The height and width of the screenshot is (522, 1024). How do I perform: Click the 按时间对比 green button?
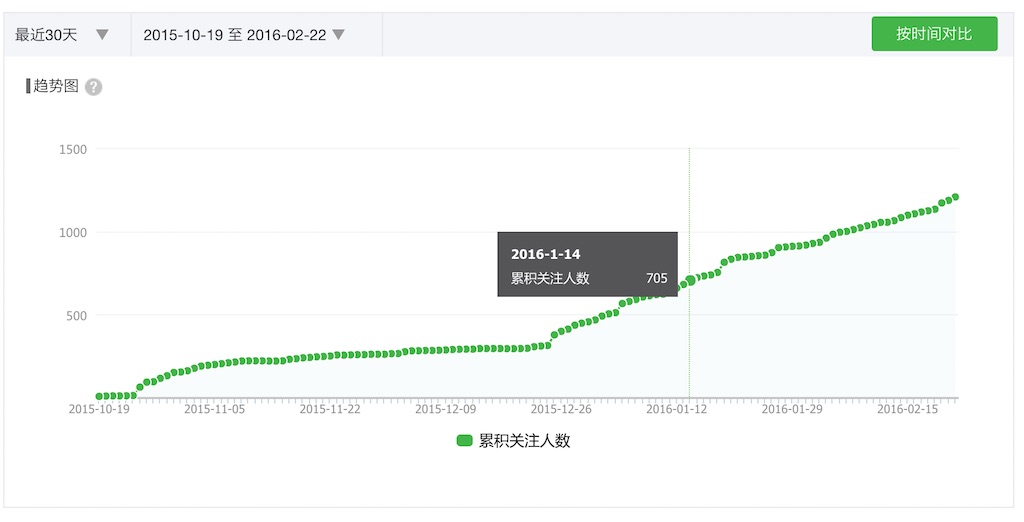(x=934, y=34)
